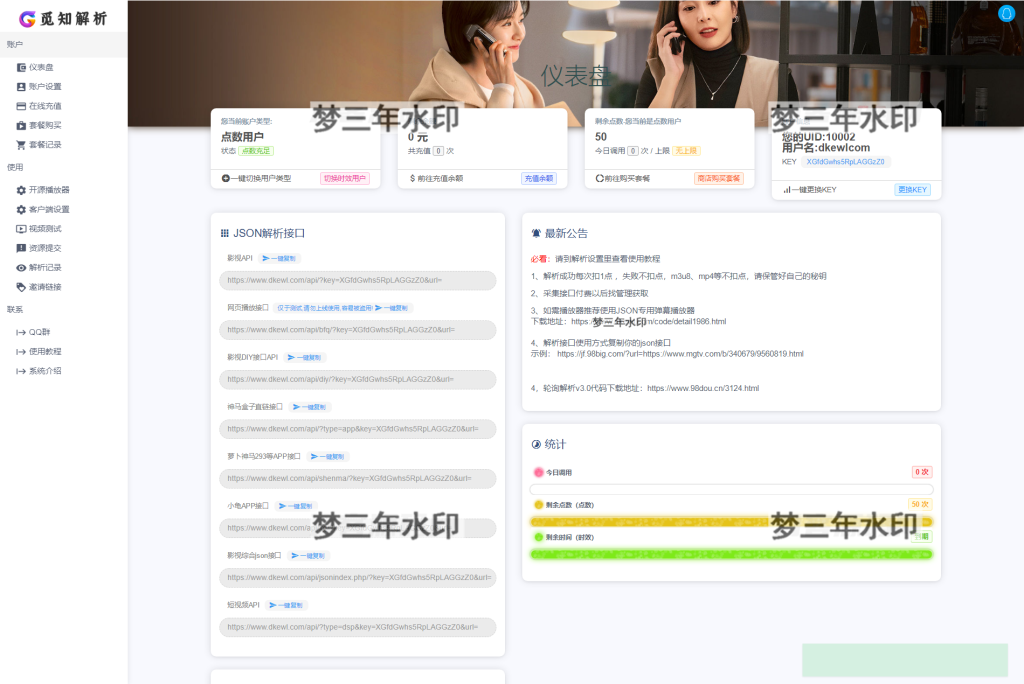Click the 套餐购买 briefcase icon

click(21, 125)
